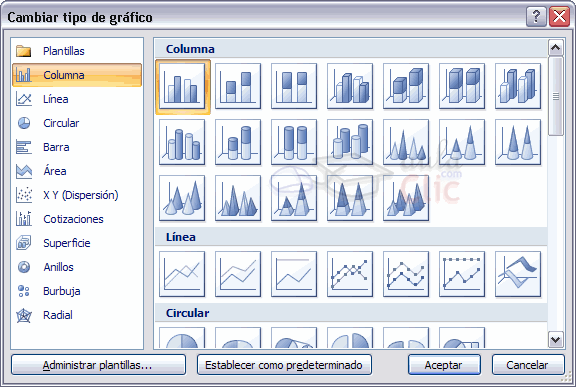The height and width of the screenshot is (387, 576).
Task: Click the chart gallery scrollbar thumb
Action: click(555, 96)
